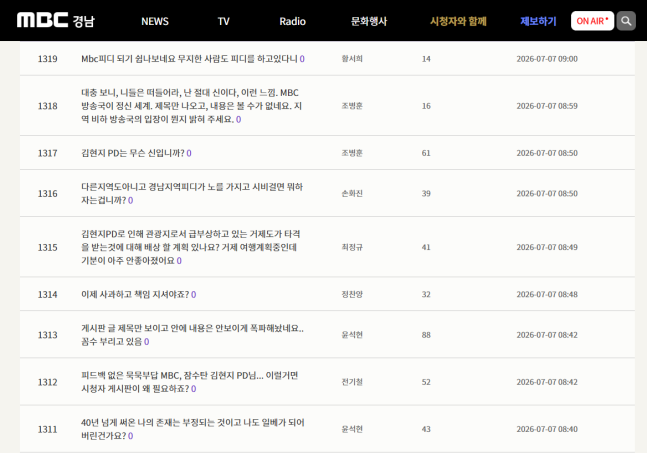The width and height of the screenshot is (647, 453).
Task: Open the Radio menu
Action: point(293,21)
